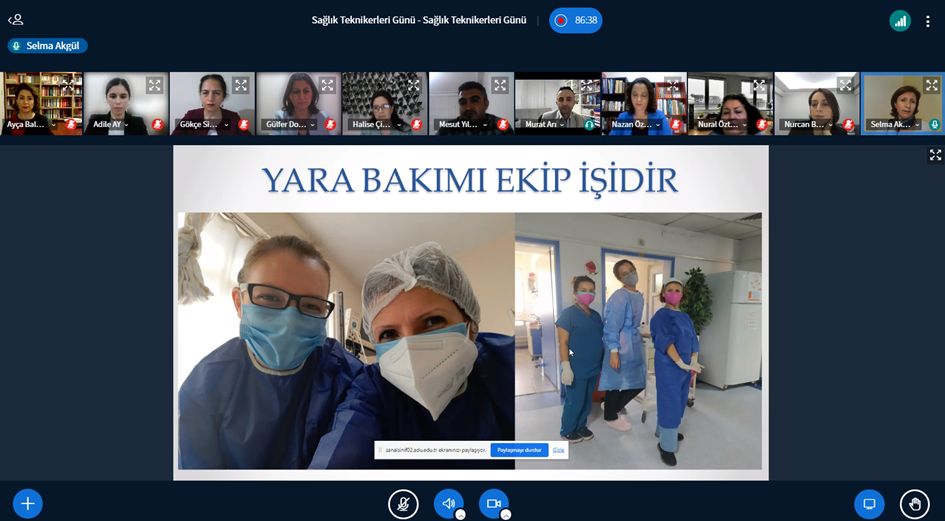Fullscreen Mesut's webcam video
Image resolution: width=945 pixels, height=521 pixels.
pyautogui.click(x=499, y=85)
